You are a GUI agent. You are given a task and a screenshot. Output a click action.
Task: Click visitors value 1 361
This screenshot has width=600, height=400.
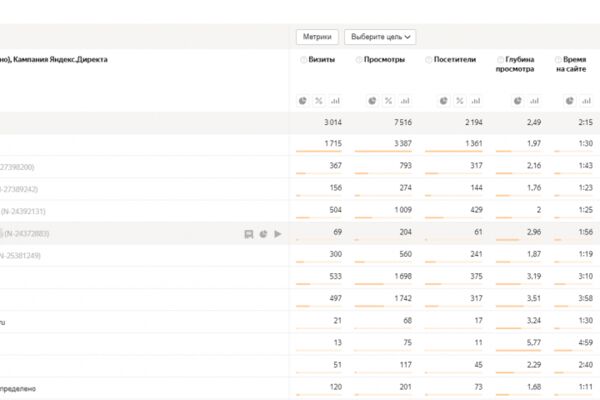tap(474, 144)
